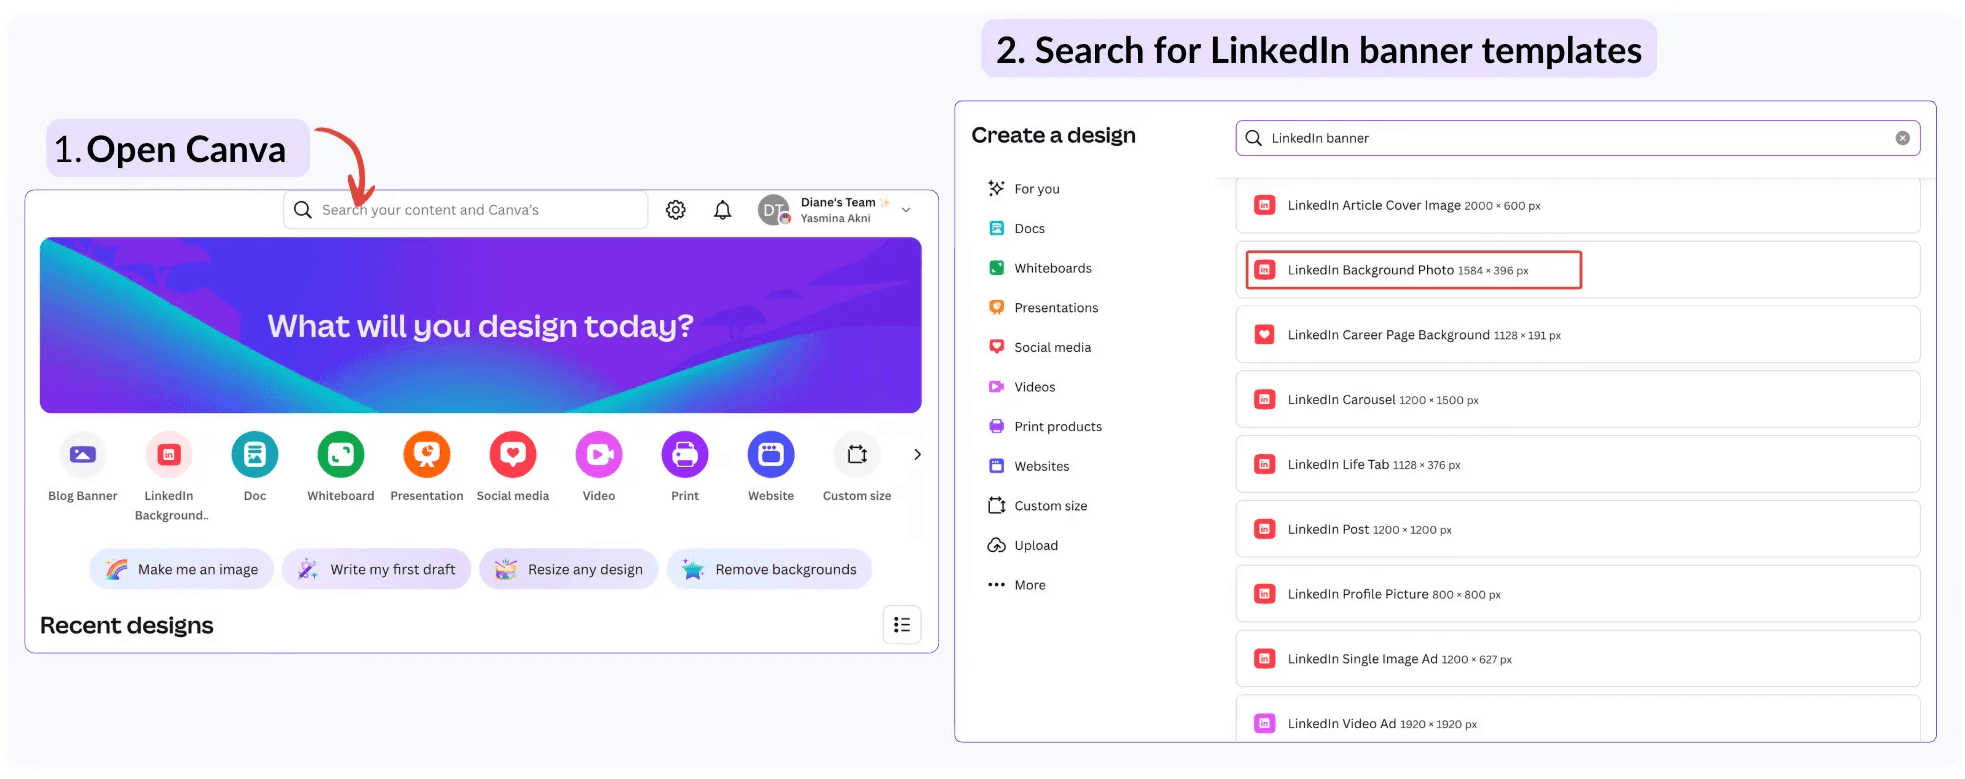
Task: Select LinkedIn Carousel 1200 × 1500 result
Action: coord(1578,400)
